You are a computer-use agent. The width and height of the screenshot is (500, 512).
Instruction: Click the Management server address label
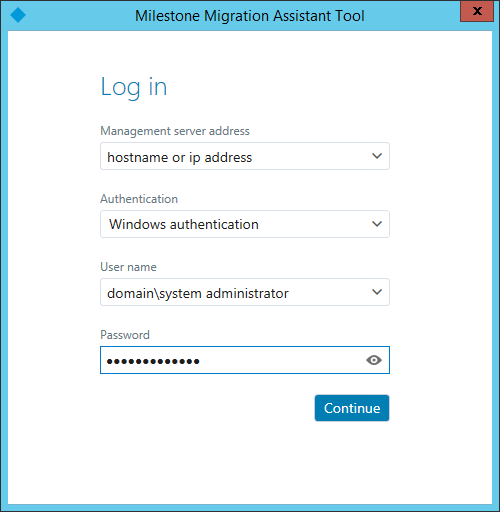(x=175, y=131)
